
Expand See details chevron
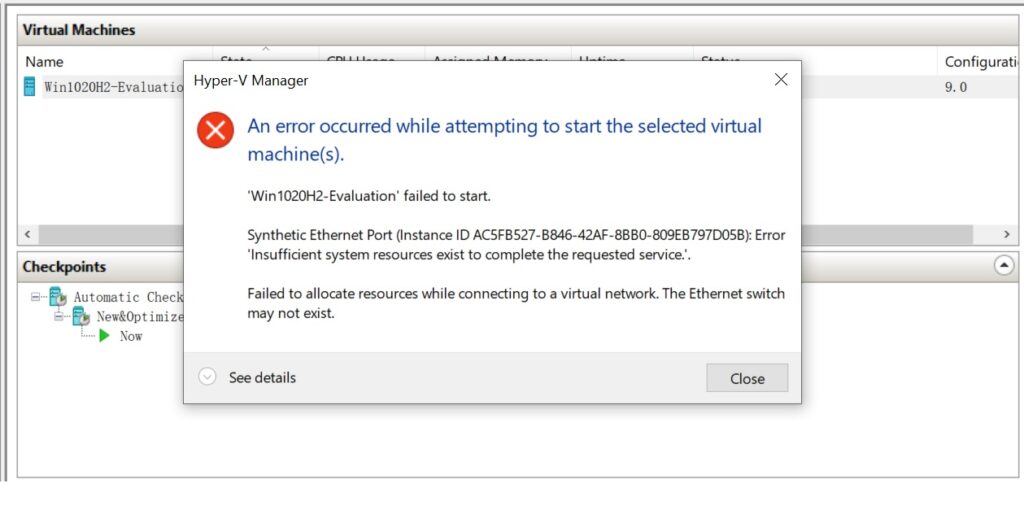208,377
